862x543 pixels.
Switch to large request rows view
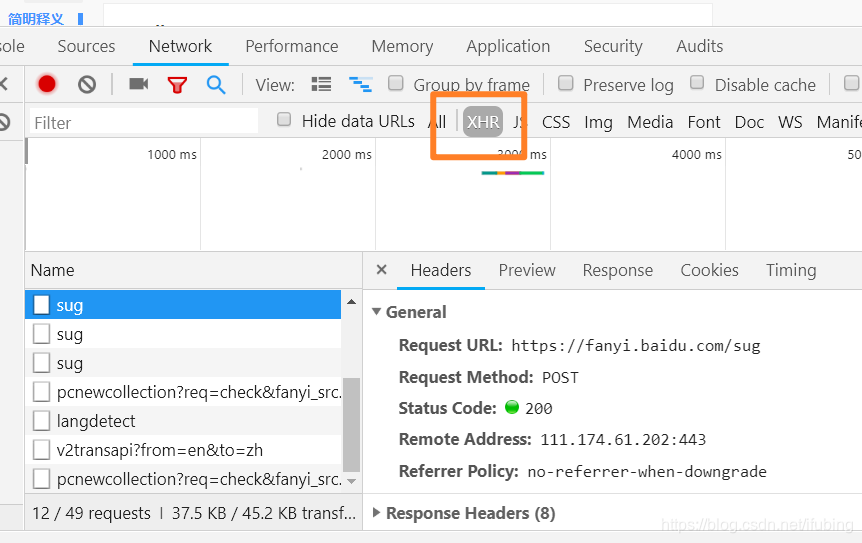pyautogui.click(x=321, y=84)
